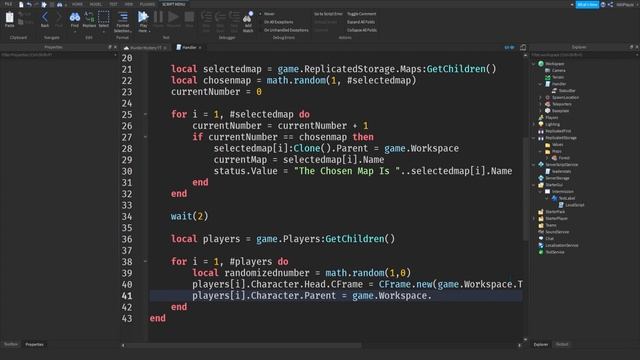Screen dimensions: 640x360
Task: Collapse the Maps folder node
Action: coord(540,151)
